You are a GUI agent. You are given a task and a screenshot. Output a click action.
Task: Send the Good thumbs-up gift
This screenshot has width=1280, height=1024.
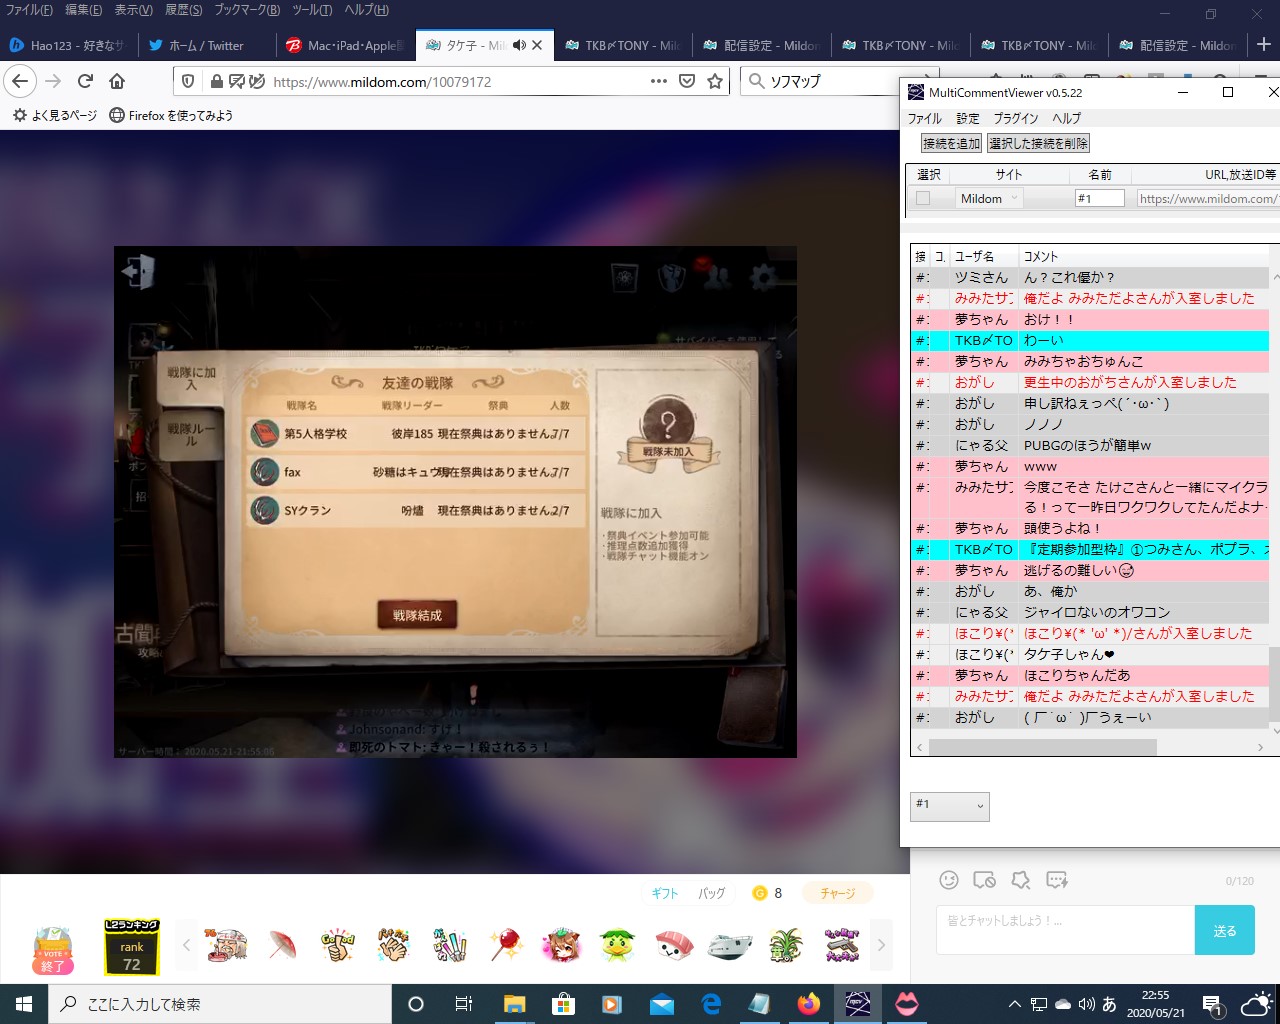click(338, 944)
